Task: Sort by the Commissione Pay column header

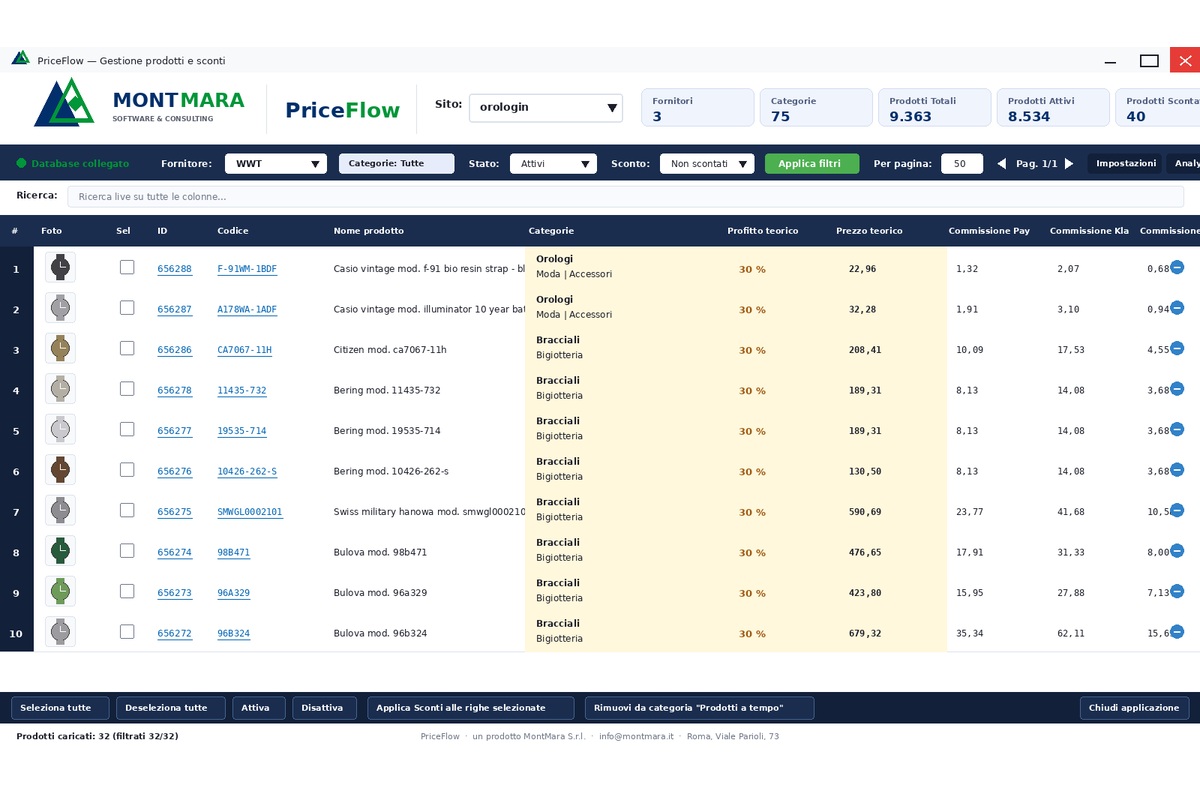Action: click(x=989, y=231)
